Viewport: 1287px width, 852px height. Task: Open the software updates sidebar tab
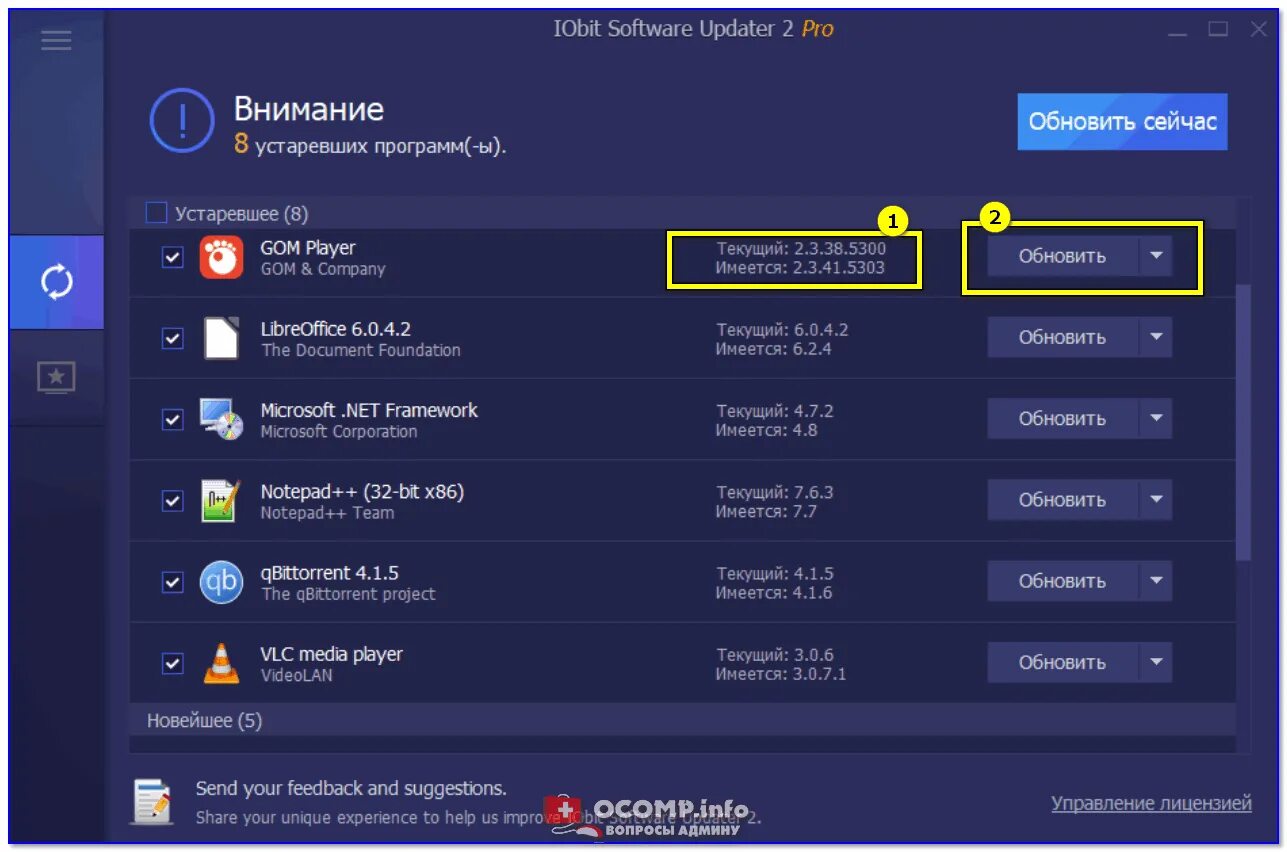tap(57, 282)
